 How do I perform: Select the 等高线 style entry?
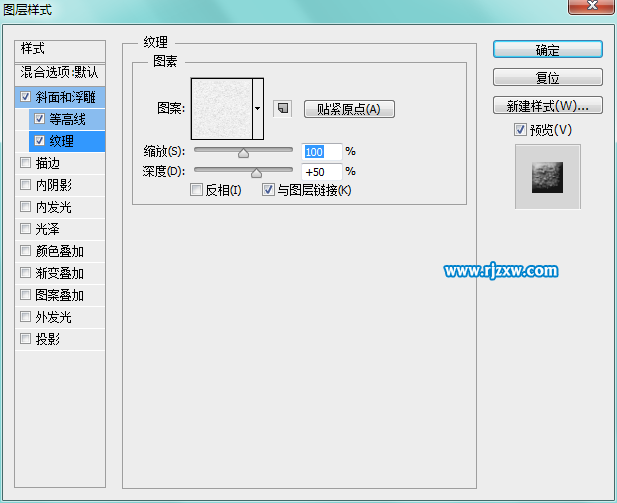[67, 119]
